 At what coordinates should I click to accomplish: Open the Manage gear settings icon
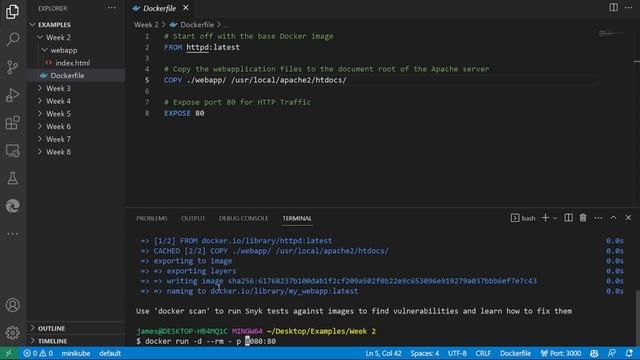click(13, 333)
